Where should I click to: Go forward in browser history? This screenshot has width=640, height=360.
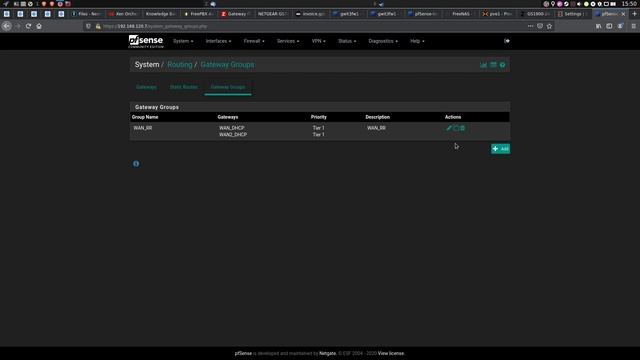pyautogui.click(x=18, y=26)
